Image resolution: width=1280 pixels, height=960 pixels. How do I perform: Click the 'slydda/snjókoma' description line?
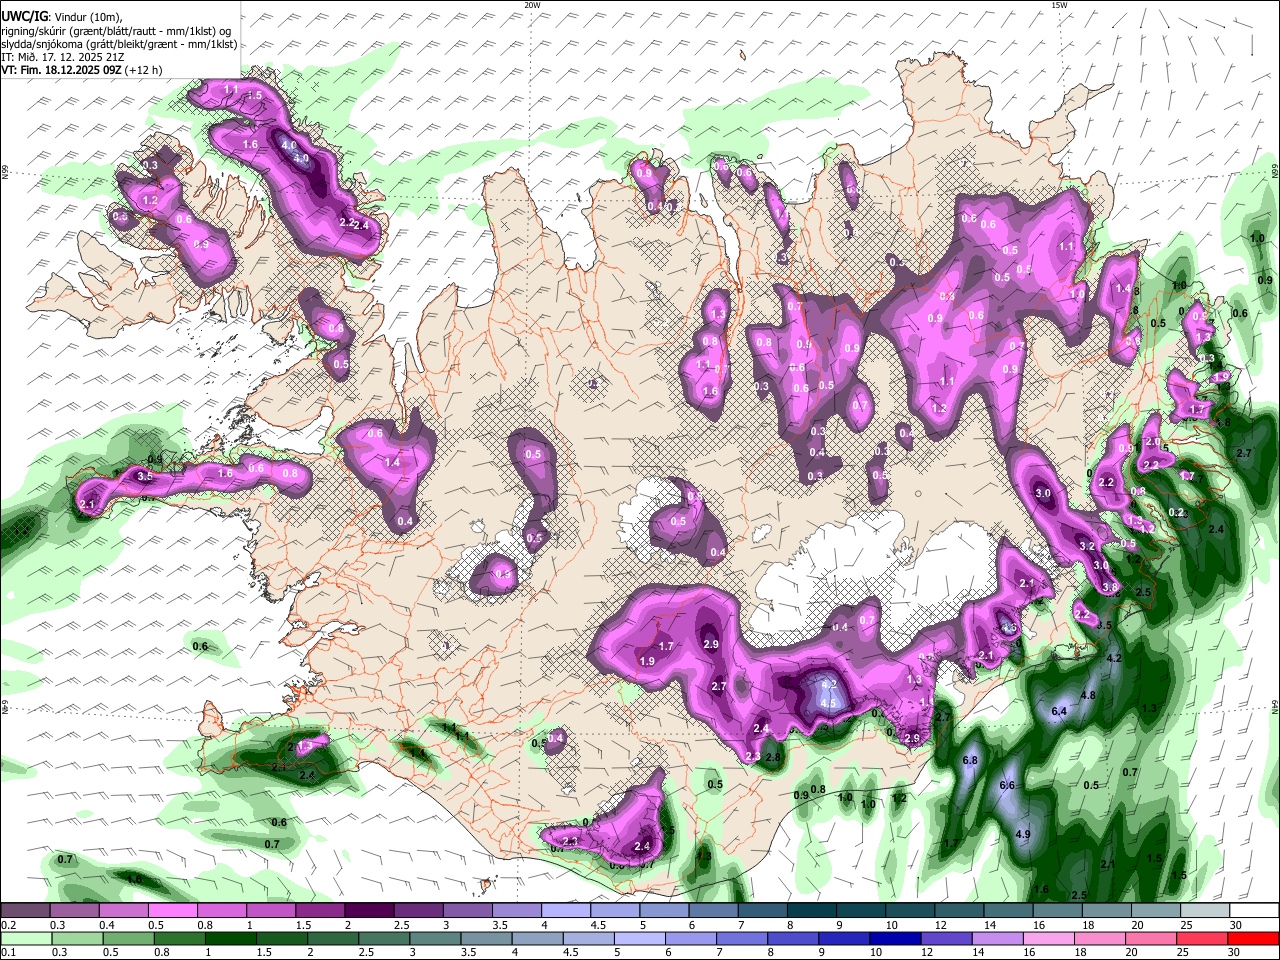pos(119,44)
